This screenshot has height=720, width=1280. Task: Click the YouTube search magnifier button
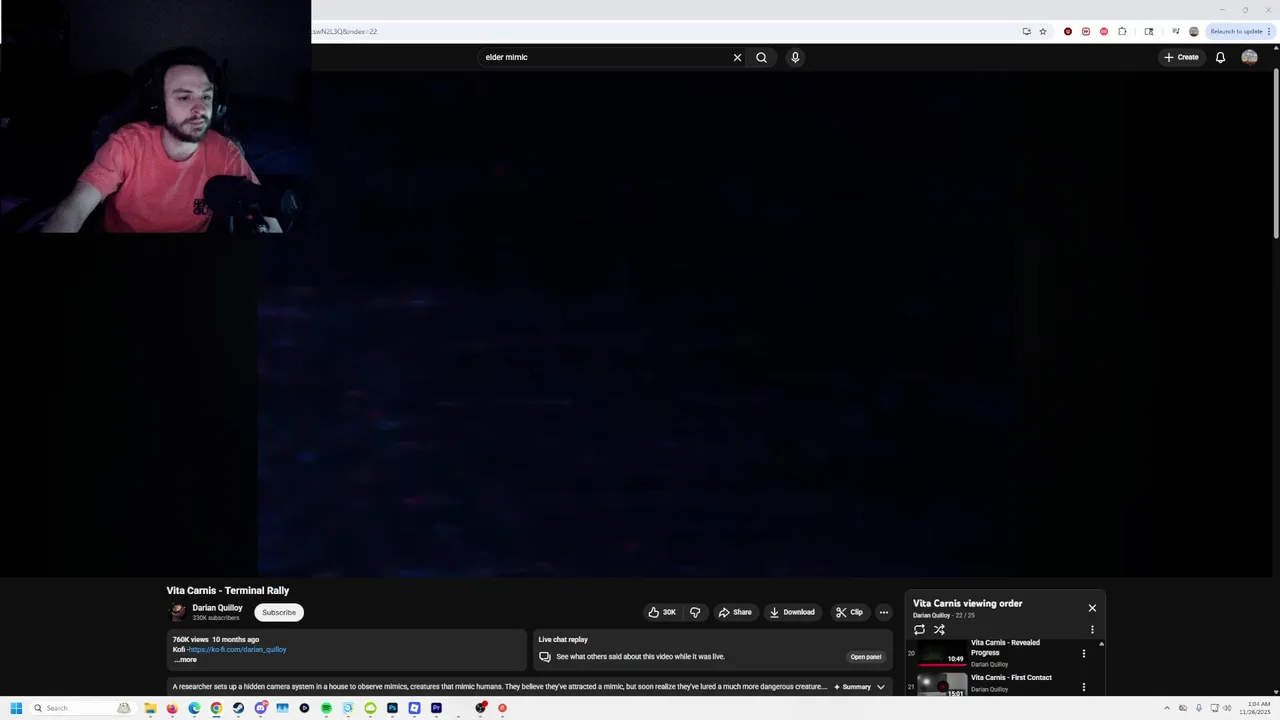[761, 57]
